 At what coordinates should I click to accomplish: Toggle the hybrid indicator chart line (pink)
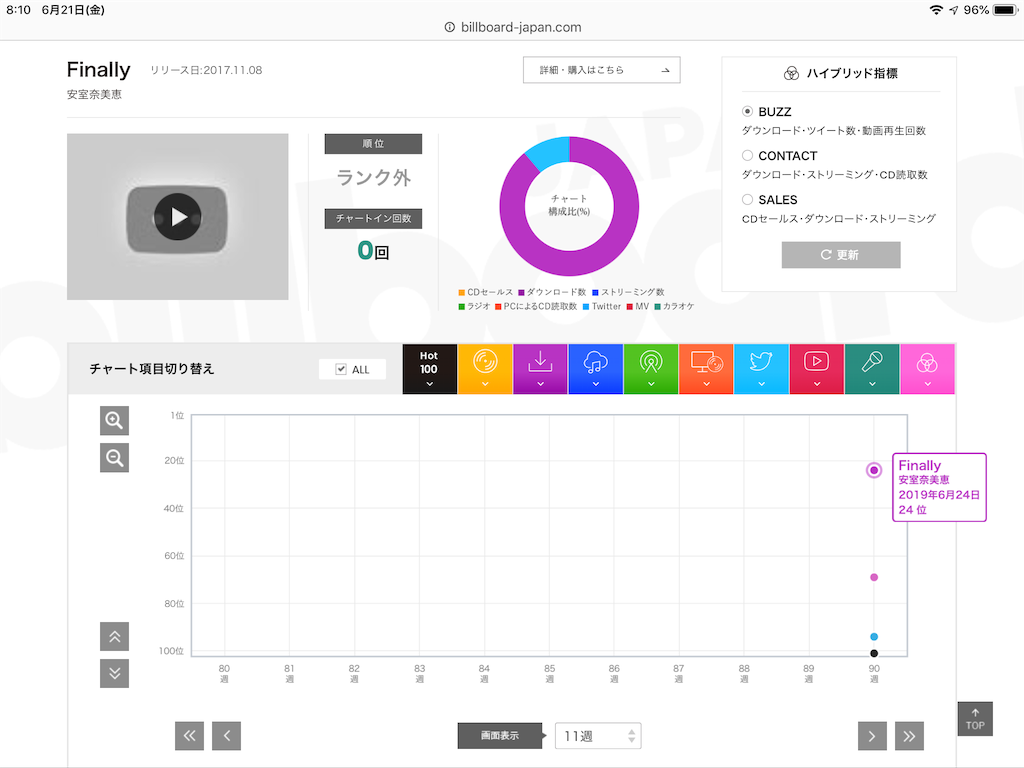[x=927, y=369]
